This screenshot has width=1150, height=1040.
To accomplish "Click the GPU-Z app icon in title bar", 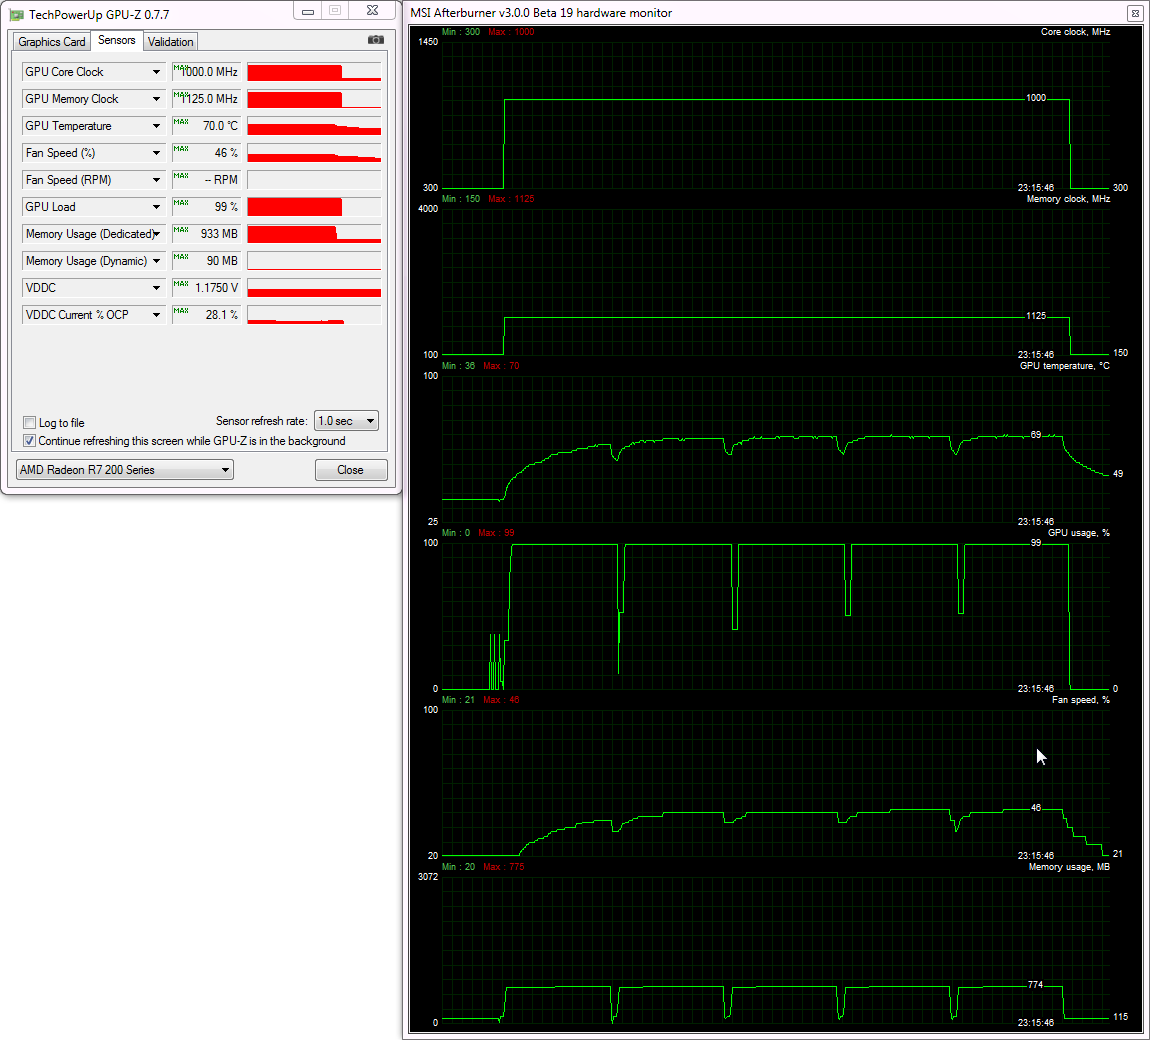I will pyautogui.click(x=16, y=15).
